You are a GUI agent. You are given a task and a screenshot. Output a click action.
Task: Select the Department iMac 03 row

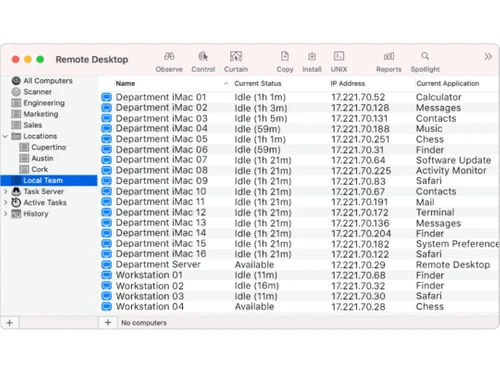[299, 118]
